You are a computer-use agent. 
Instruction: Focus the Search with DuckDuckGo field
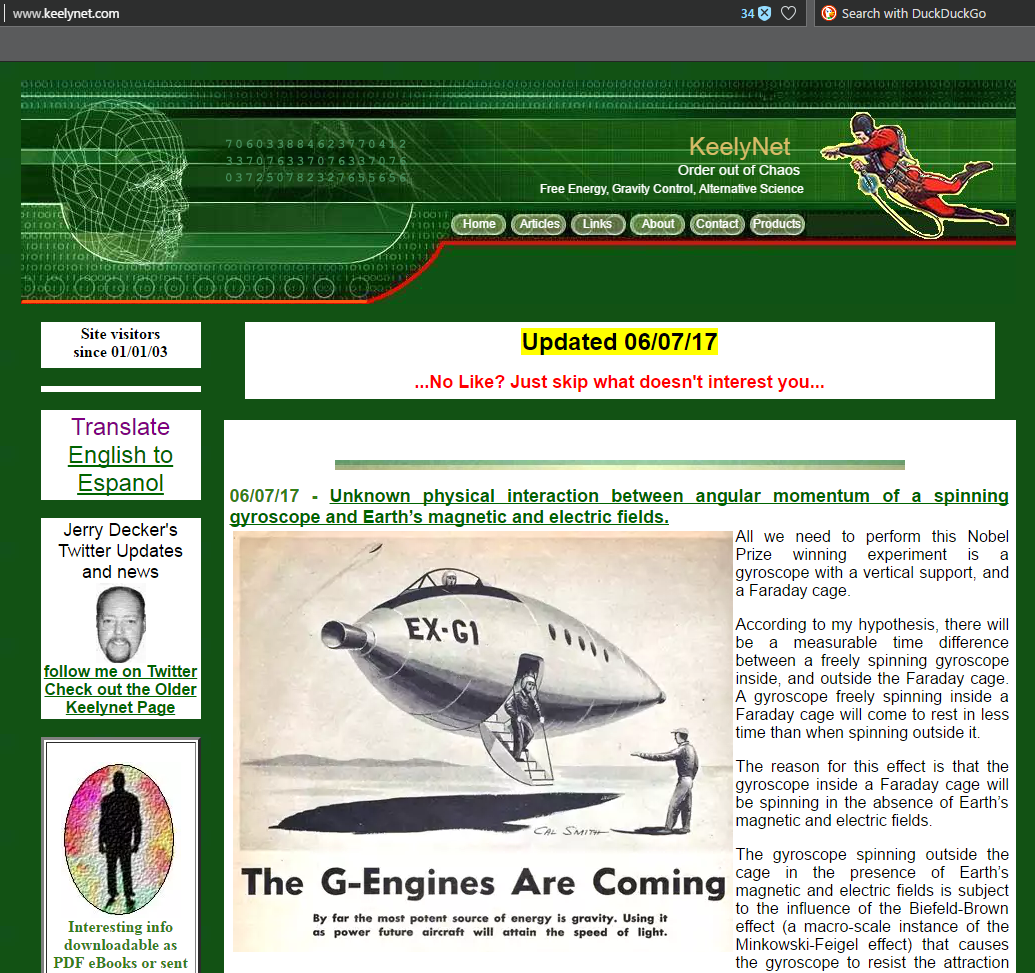[x=924, y=13]
